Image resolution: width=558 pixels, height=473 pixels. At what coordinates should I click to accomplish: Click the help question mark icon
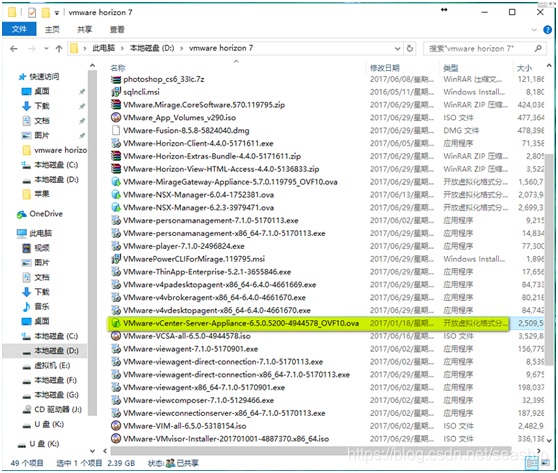click(x=547, y=30)
